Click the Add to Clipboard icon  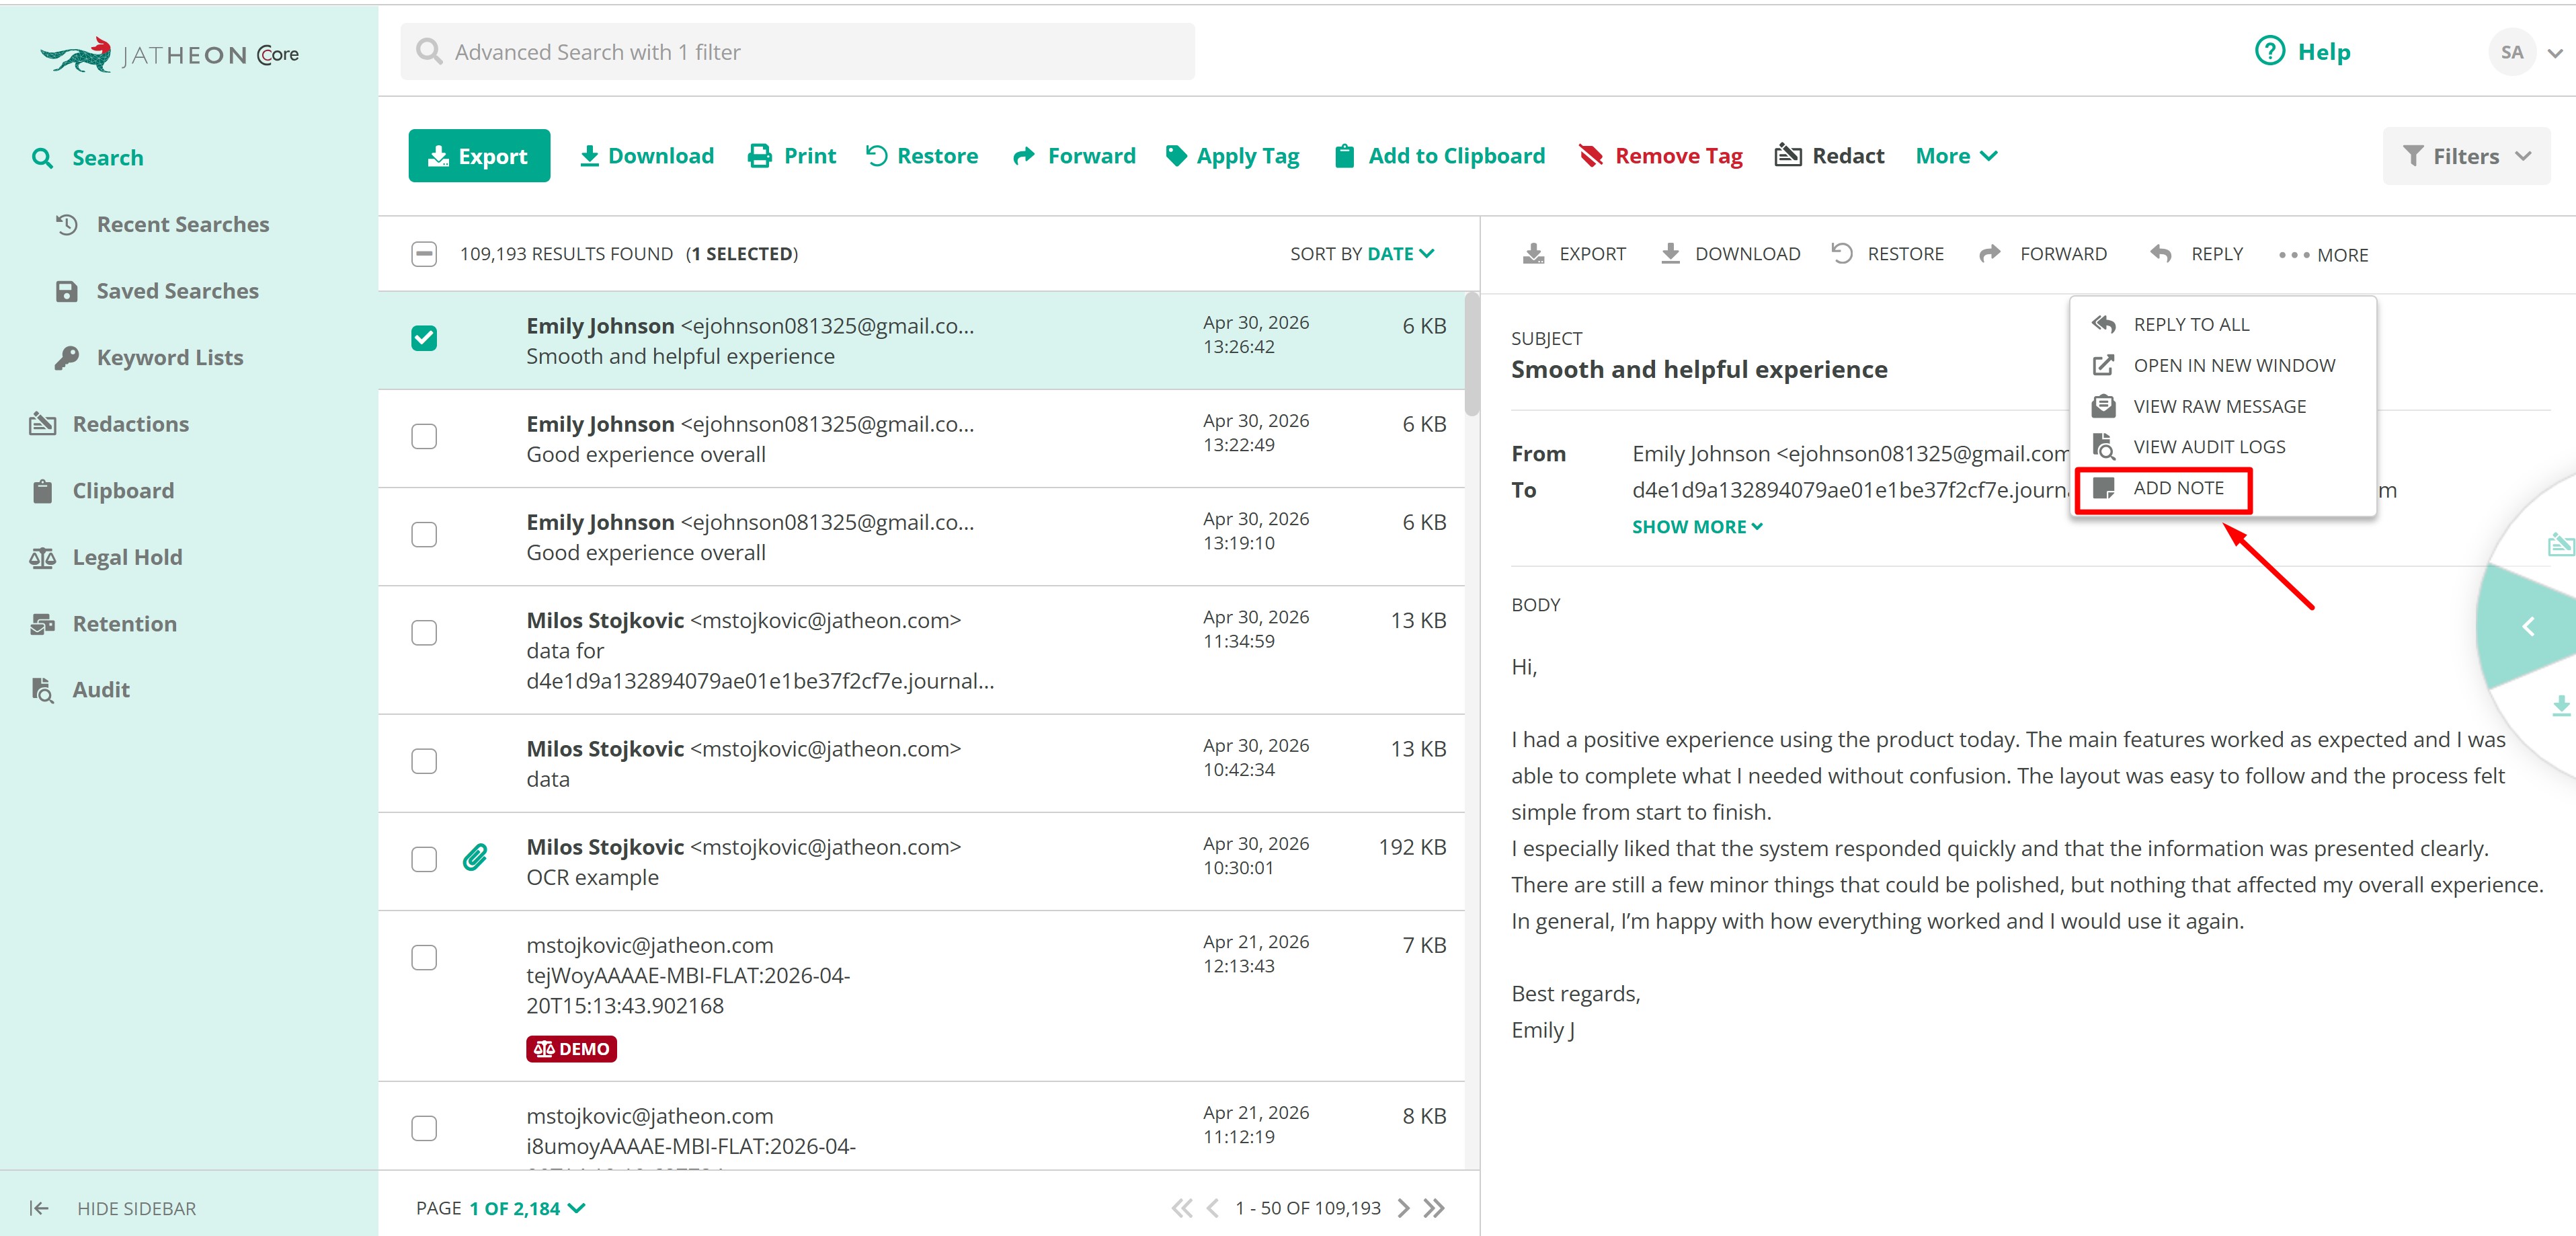click(1345, 156)
